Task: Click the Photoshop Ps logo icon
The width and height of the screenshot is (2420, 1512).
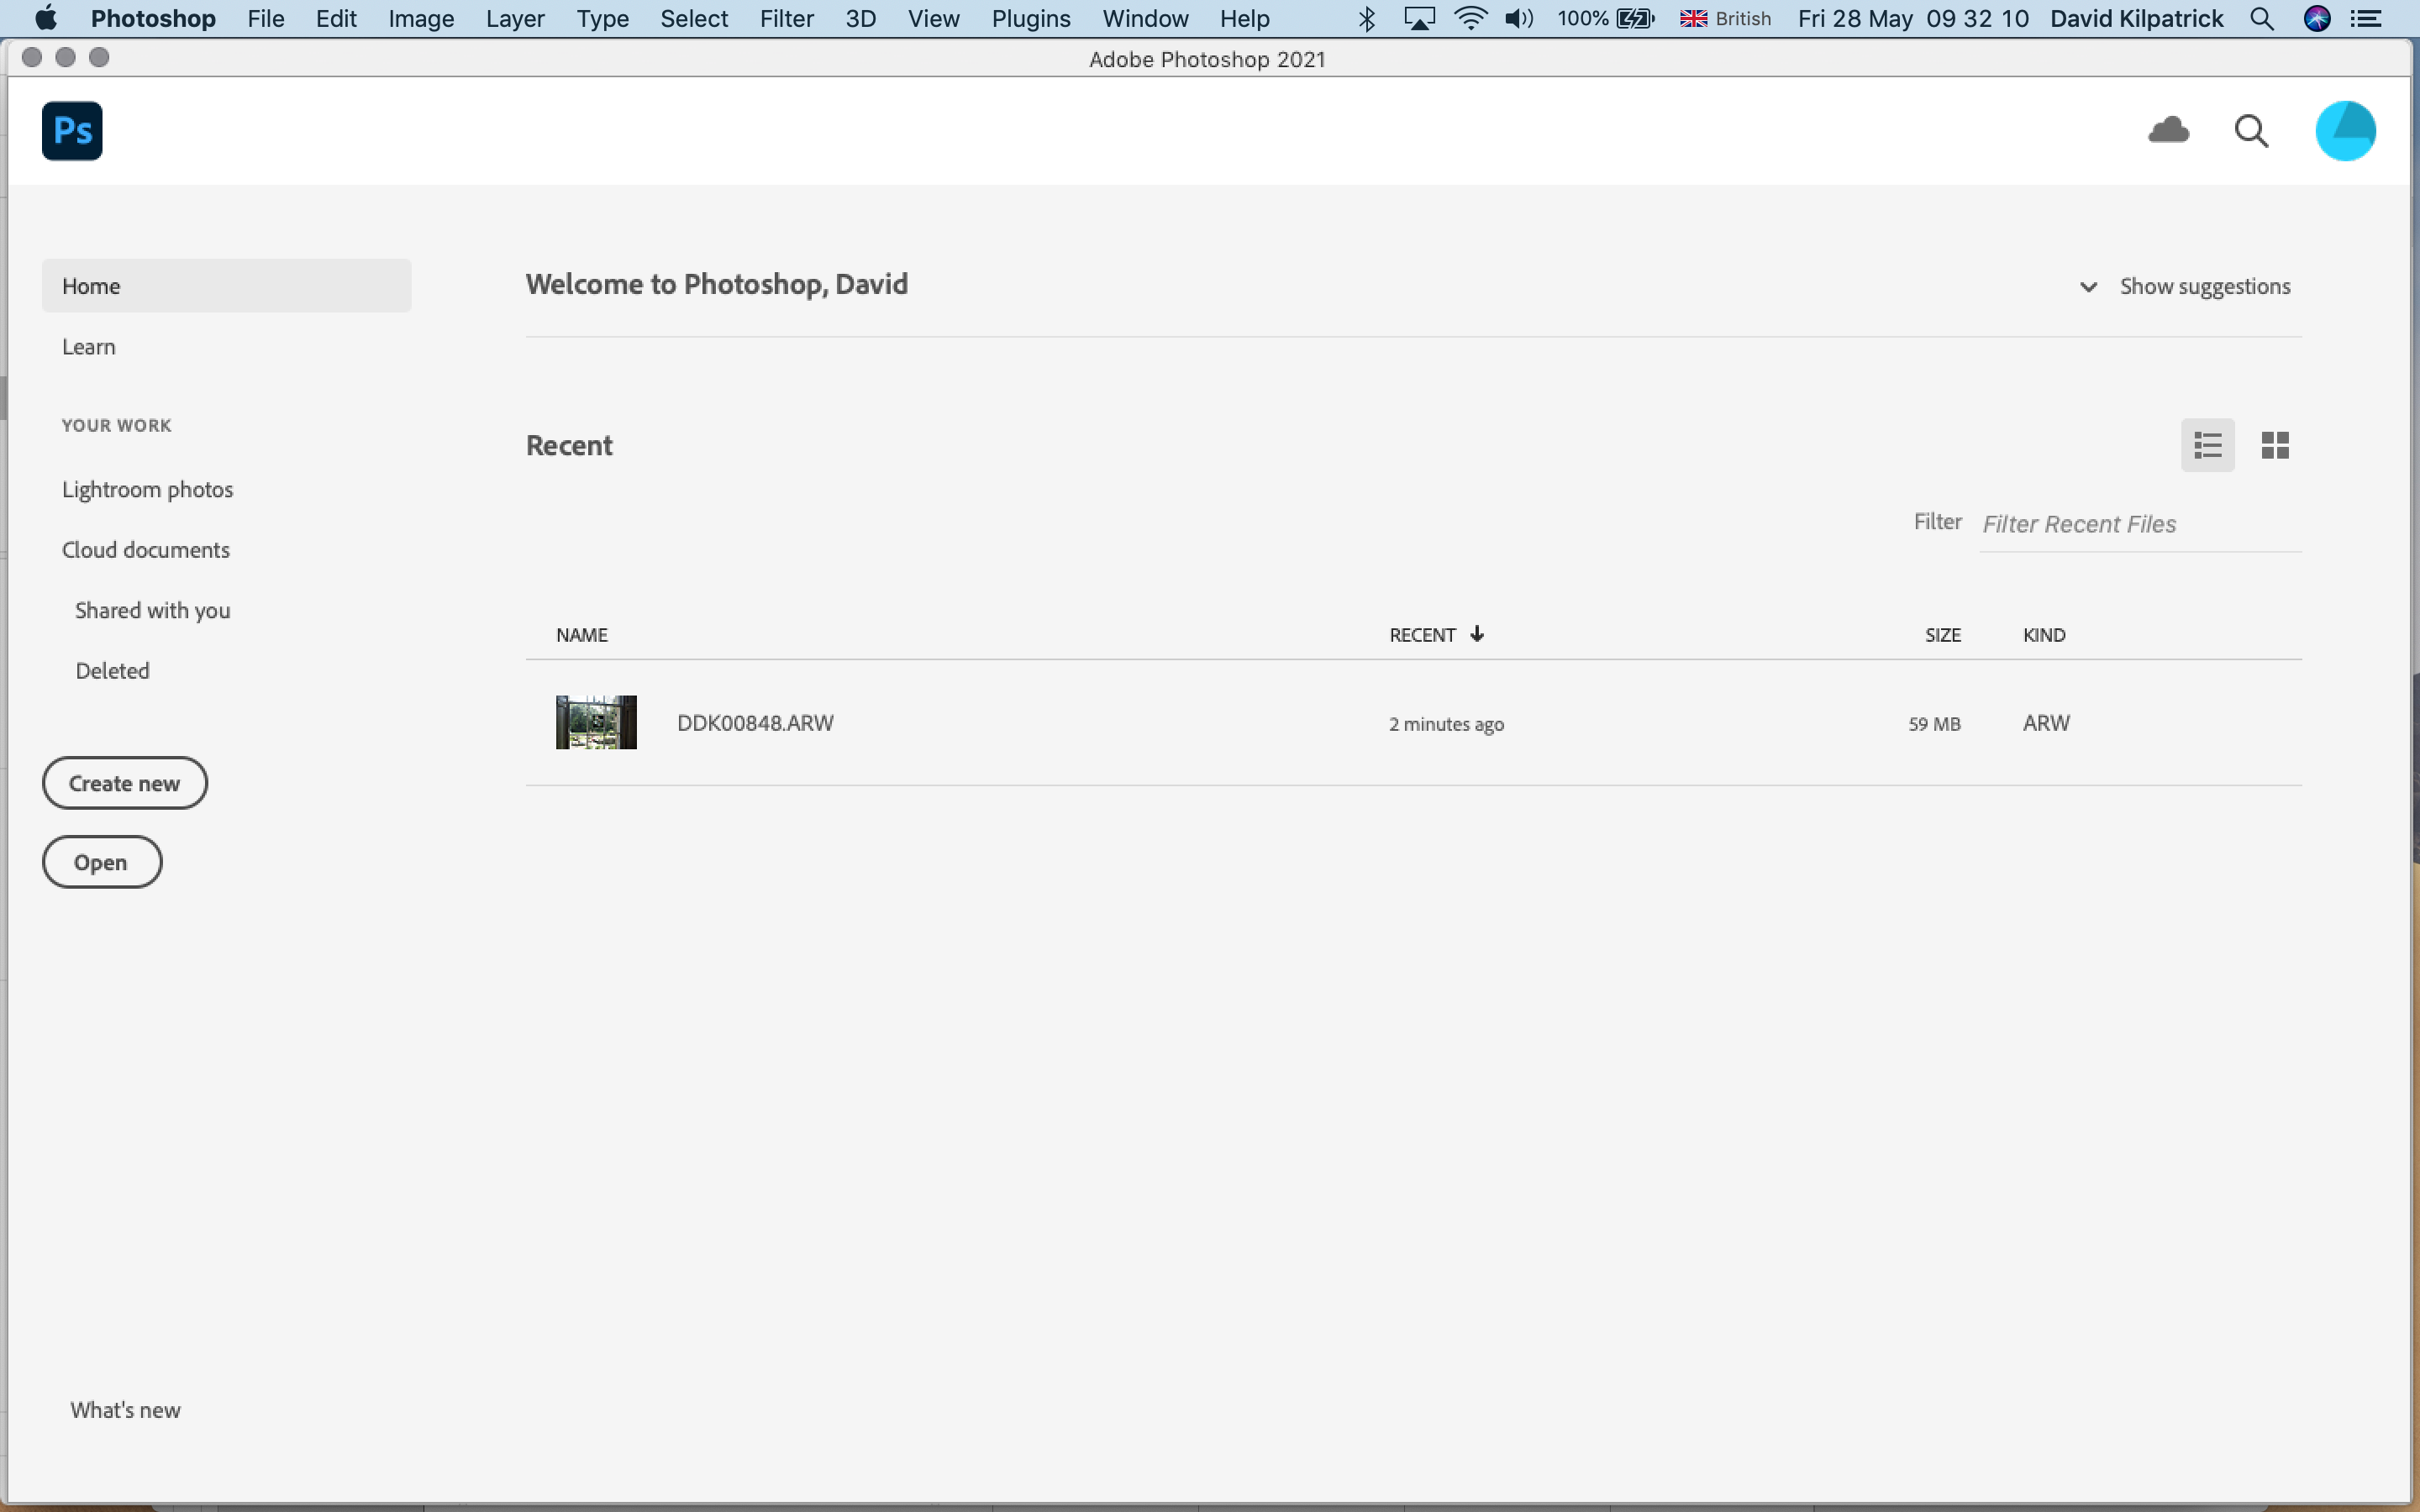Action: coord(71,130)
